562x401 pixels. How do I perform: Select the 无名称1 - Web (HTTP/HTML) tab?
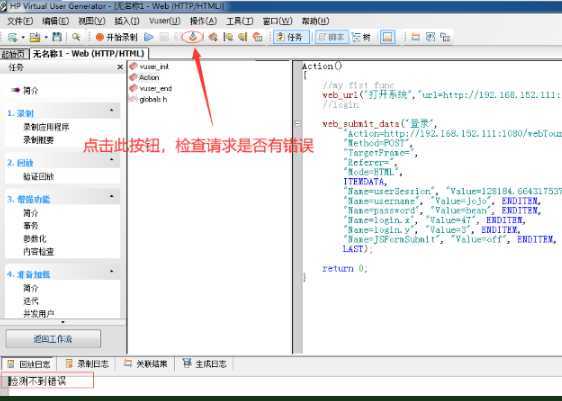tap(89, 54)
